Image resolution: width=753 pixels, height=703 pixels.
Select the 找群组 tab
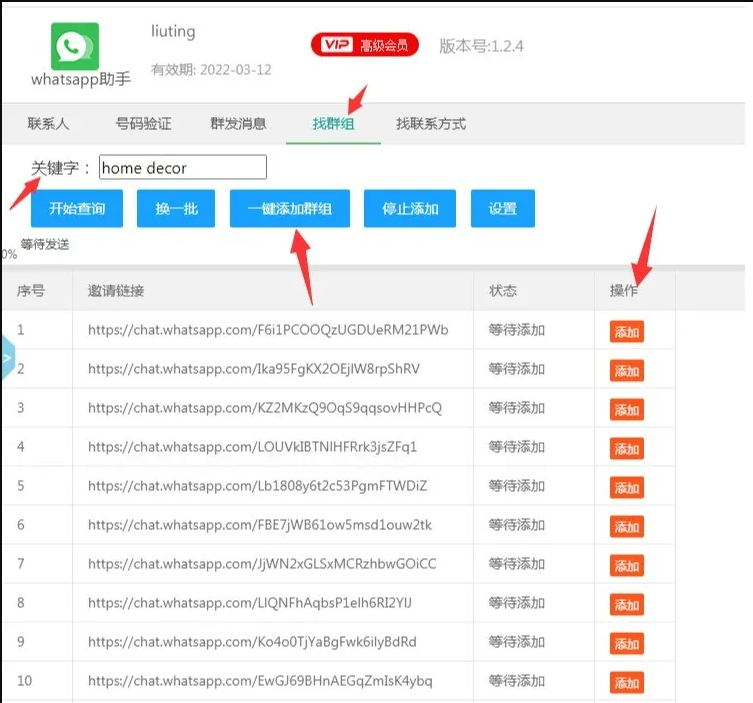[x=333, y=124]
